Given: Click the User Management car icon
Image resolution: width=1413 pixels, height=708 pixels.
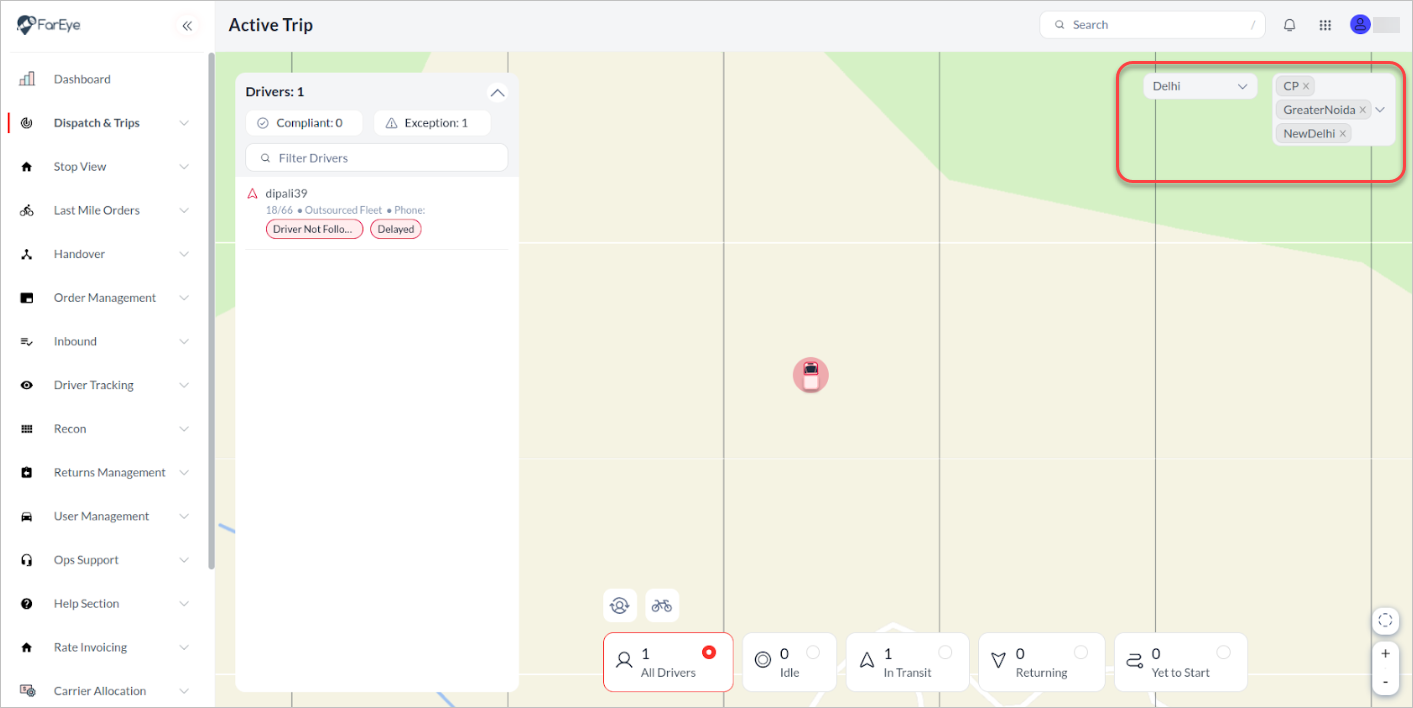Looking at the screenshot, I should coord(27,516).
